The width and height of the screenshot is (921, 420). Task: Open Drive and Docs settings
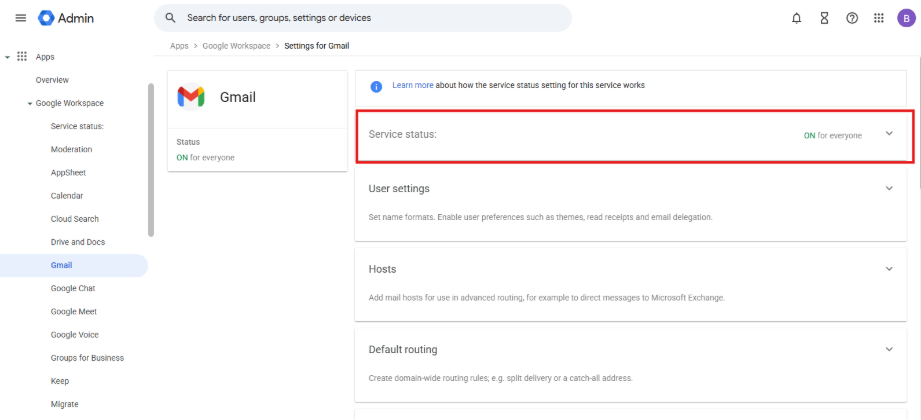(x=78, y=242)
